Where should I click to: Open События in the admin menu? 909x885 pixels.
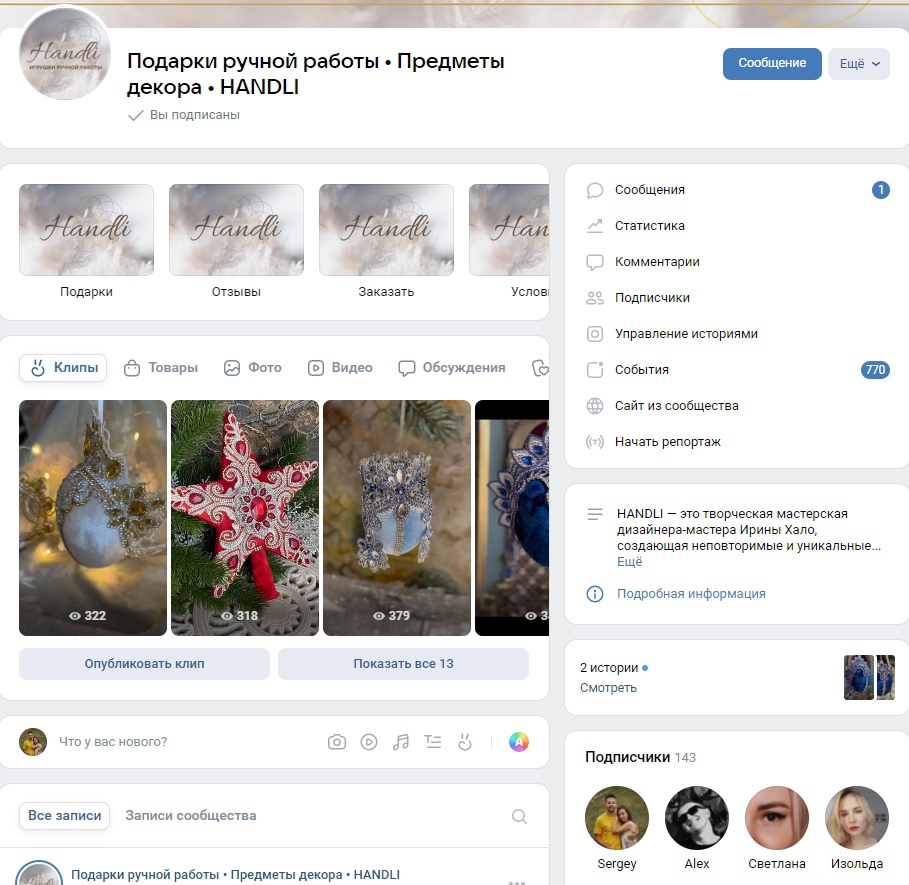pyautogui.click(x=737, y=369)
